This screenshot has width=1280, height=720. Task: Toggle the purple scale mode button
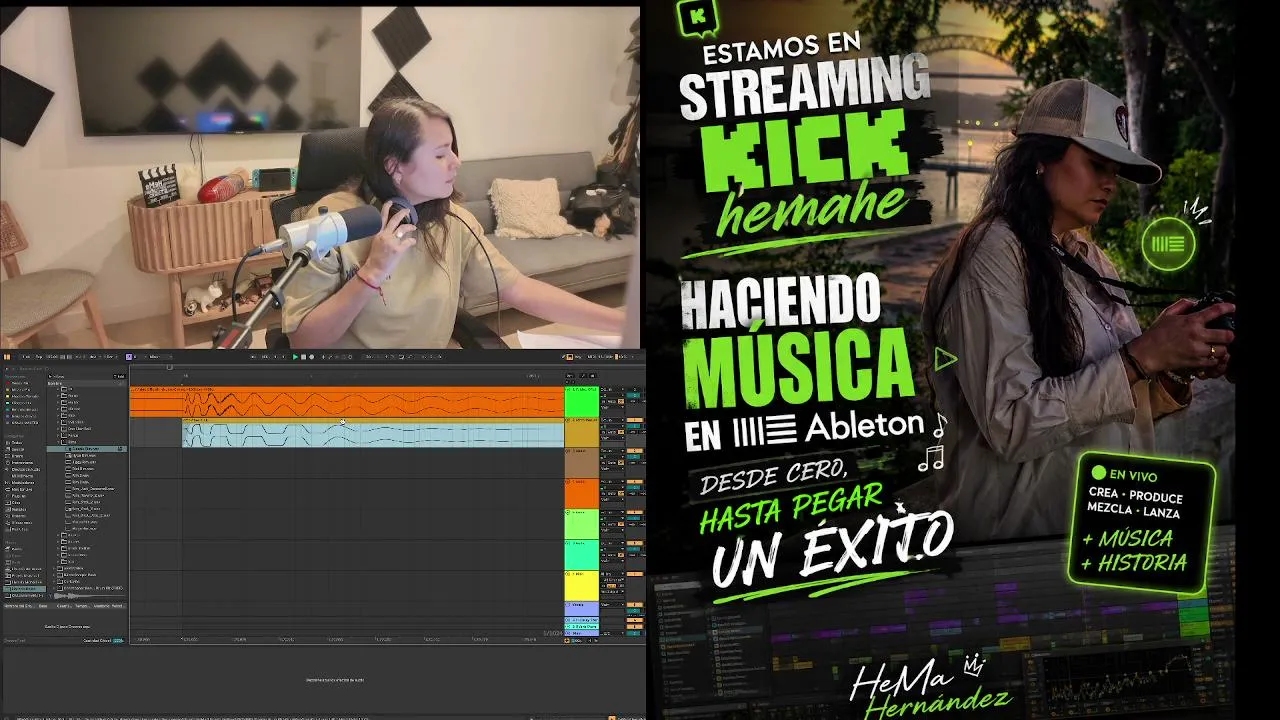[130, 357]
